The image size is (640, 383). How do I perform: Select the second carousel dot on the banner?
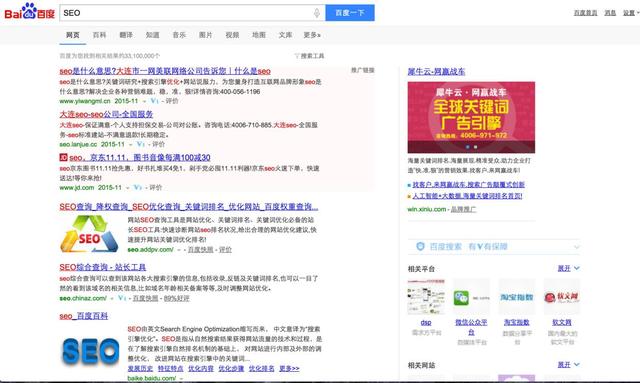click(x=475, y=147)
